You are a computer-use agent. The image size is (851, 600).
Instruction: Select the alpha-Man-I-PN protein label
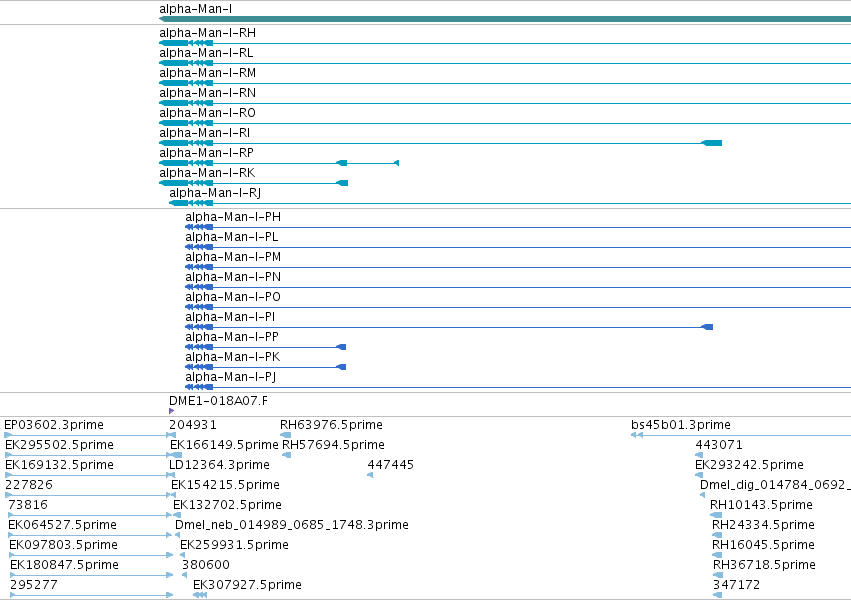[233, 278]
